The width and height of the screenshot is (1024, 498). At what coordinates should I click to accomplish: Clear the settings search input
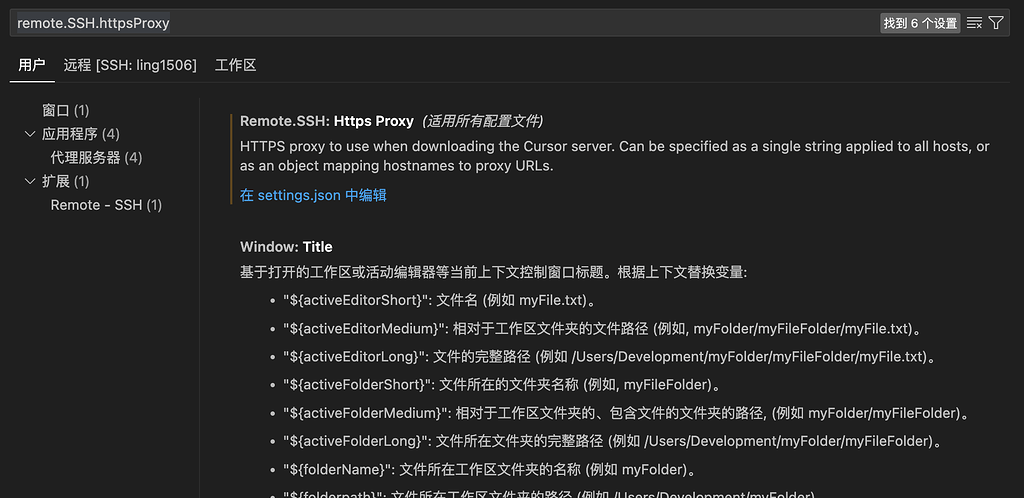(974, 23)
